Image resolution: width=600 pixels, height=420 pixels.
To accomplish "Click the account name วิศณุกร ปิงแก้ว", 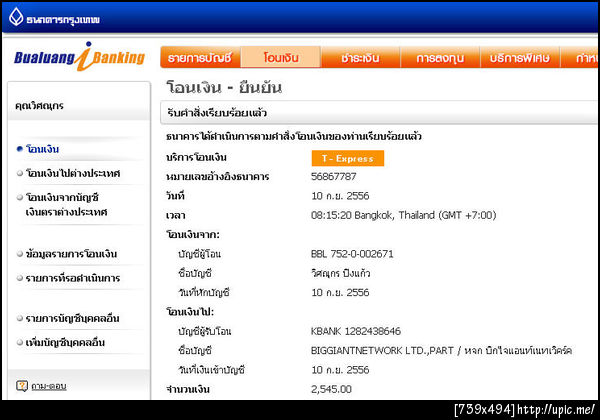I will [341, 273].
